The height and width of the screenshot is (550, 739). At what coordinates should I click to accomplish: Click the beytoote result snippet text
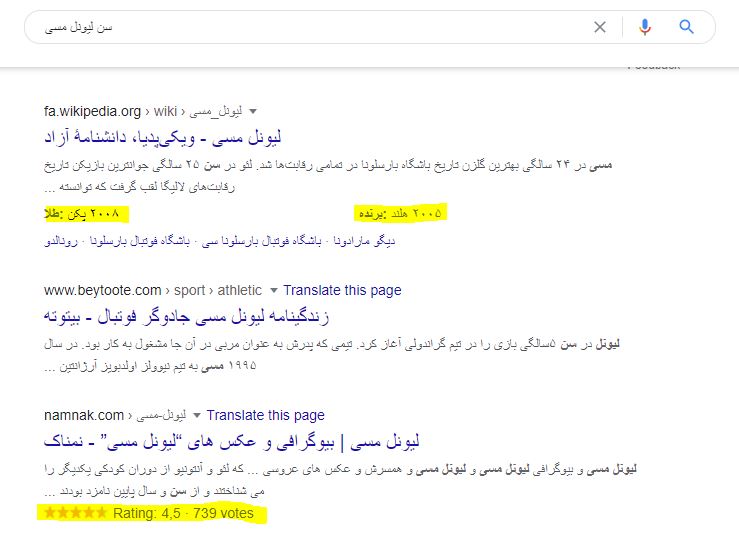pyautogui.click(x=332, y=355)
